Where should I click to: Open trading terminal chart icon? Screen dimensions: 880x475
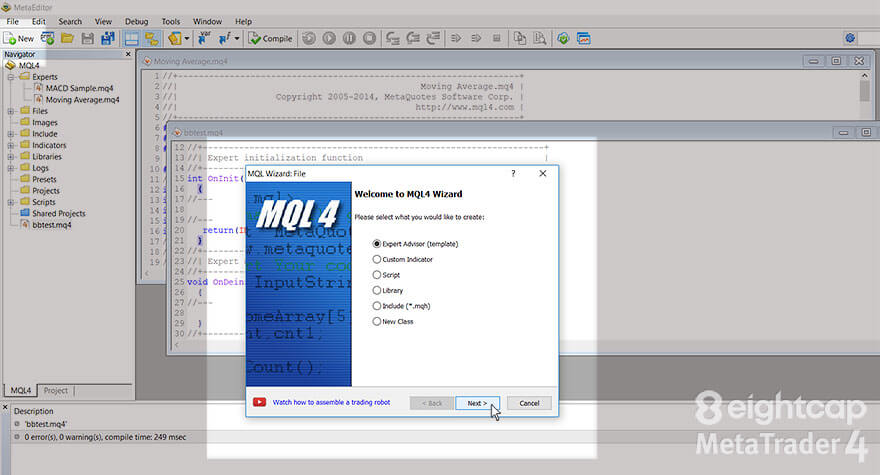(x=584, y=38)
